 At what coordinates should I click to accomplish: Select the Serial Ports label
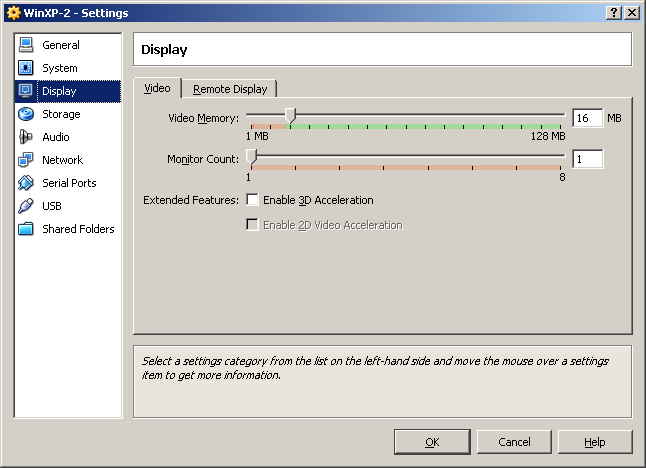pos(69,183)
